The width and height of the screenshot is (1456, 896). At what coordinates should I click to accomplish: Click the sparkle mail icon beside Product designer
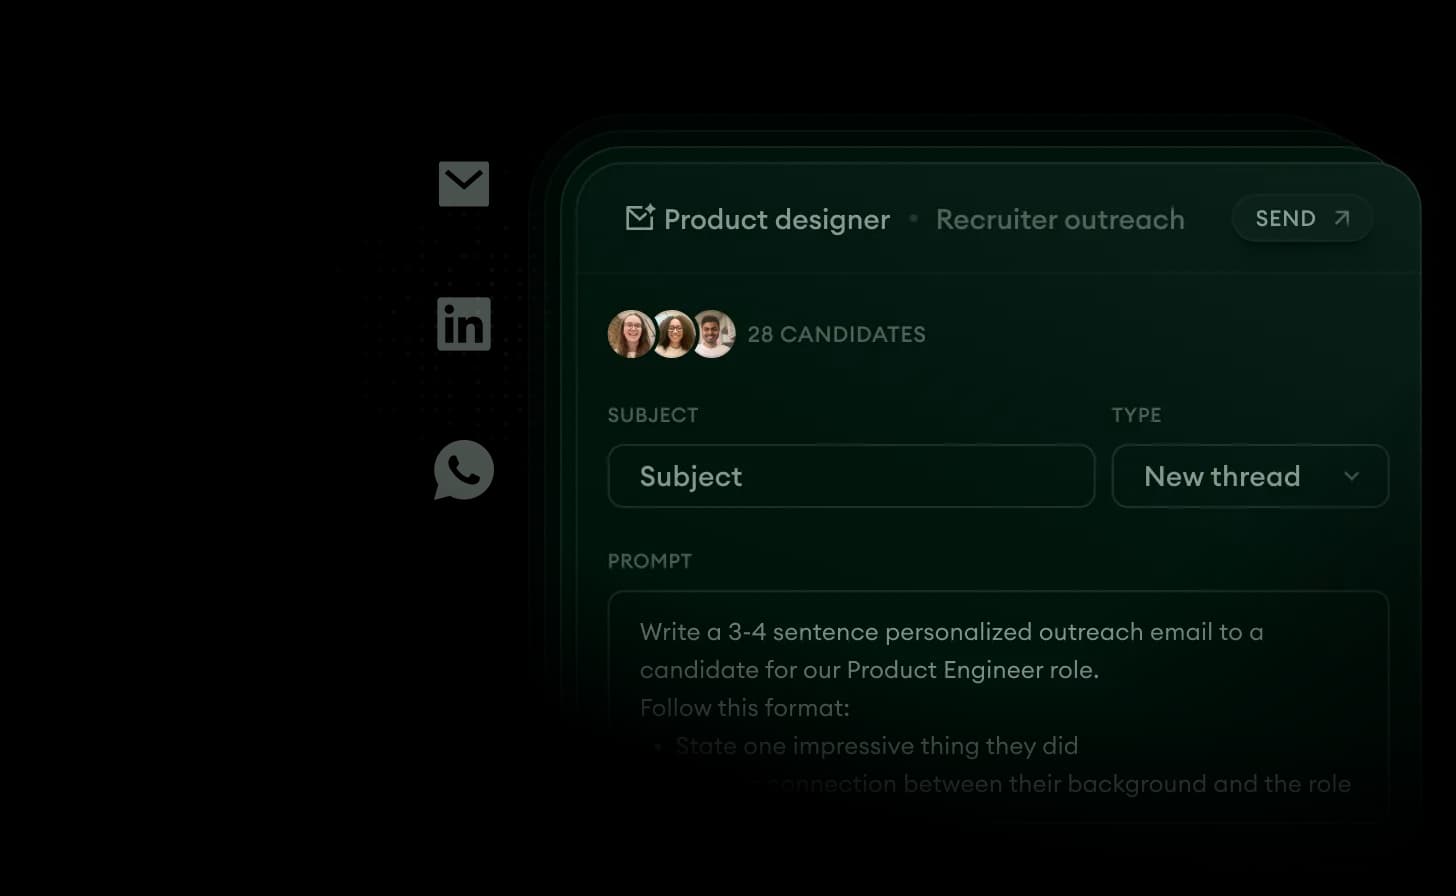point(639,218)
